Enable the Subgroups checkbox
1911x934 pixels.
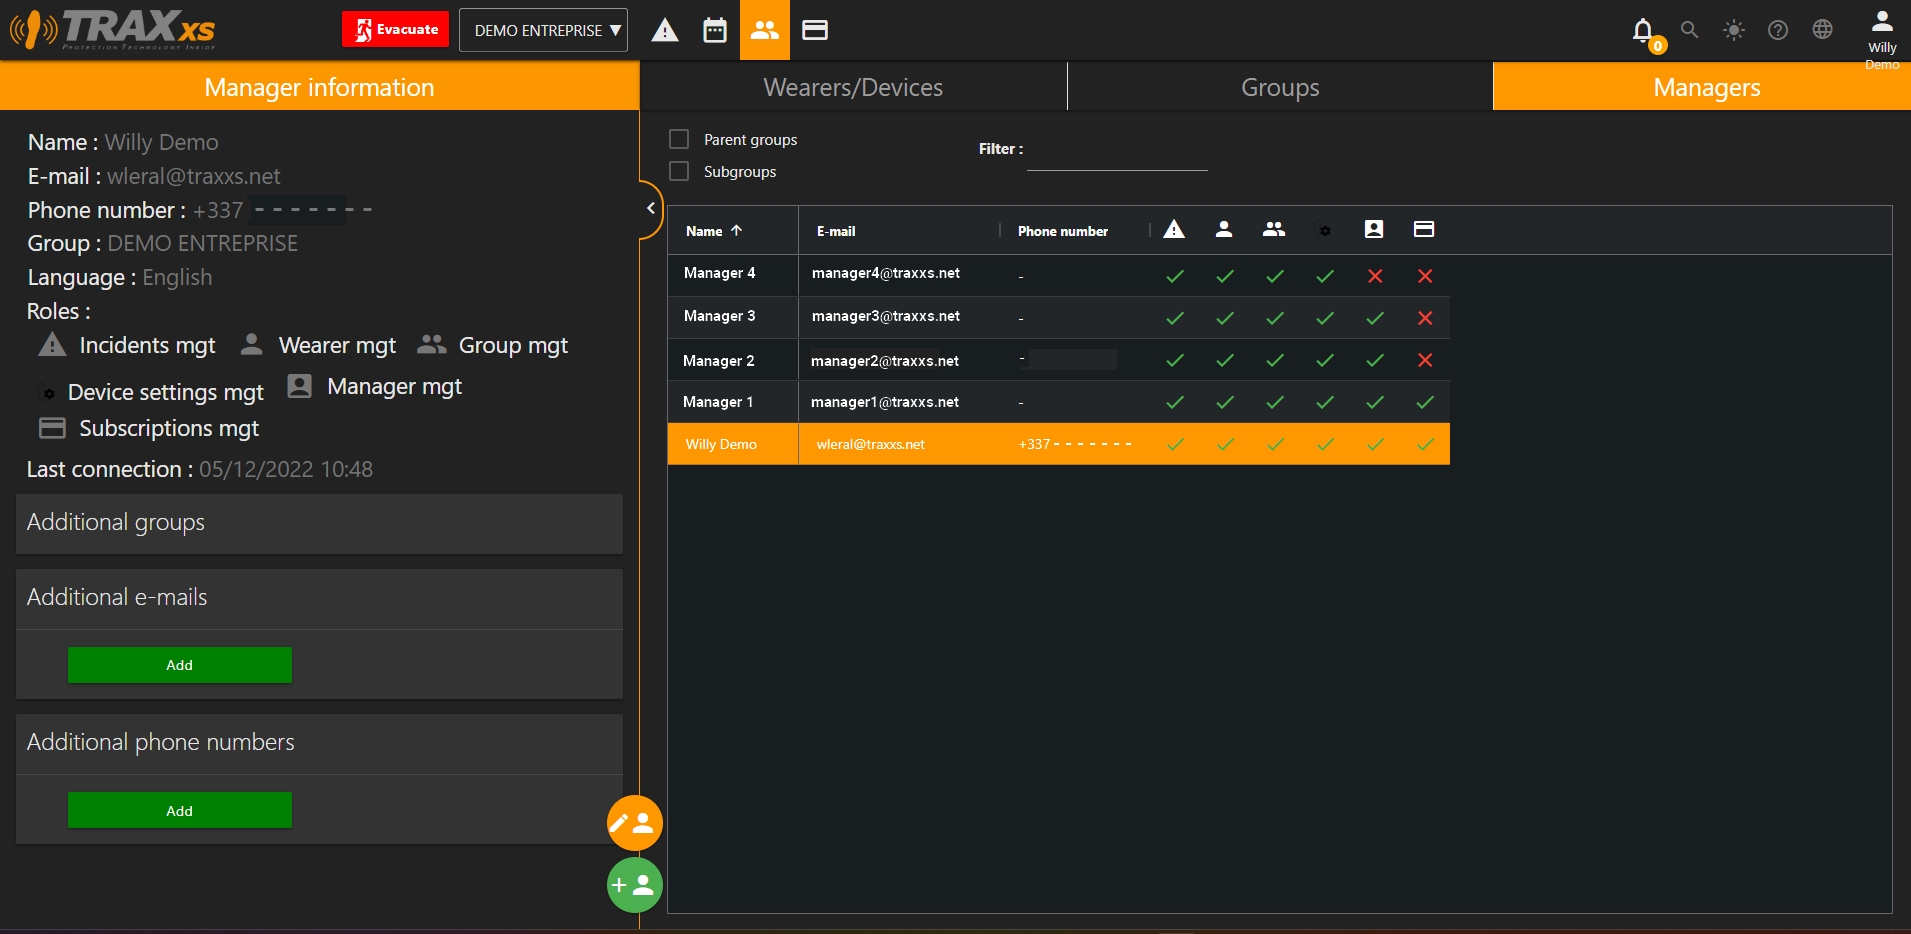(x=679, y=171)
